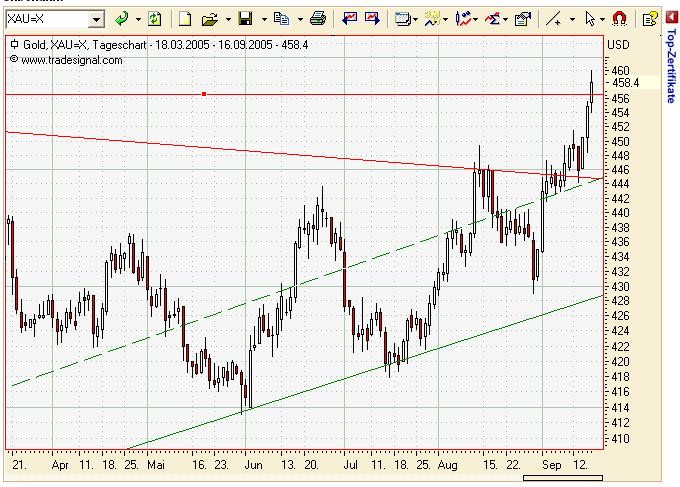680x487 pixels.
Task: Expand the drawing line tool dropdown arrow
Action: [x=572, y=20]
